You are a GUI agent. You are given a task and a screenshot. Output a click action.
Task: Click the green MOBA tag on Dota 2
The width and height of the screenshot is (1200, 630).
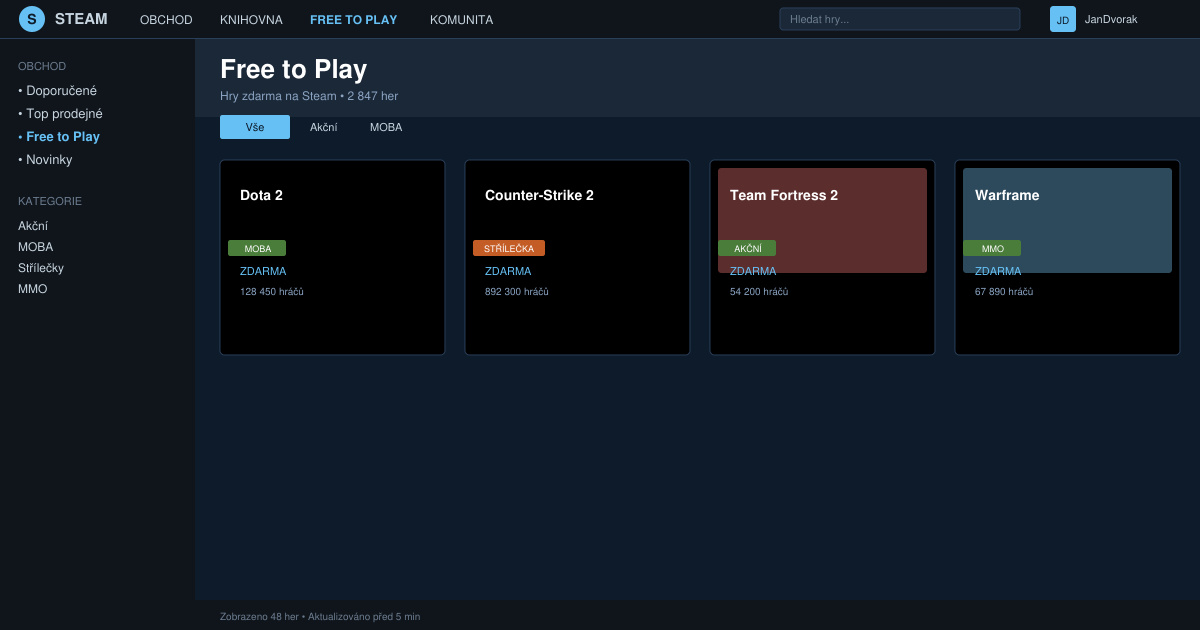pos(257,248)
